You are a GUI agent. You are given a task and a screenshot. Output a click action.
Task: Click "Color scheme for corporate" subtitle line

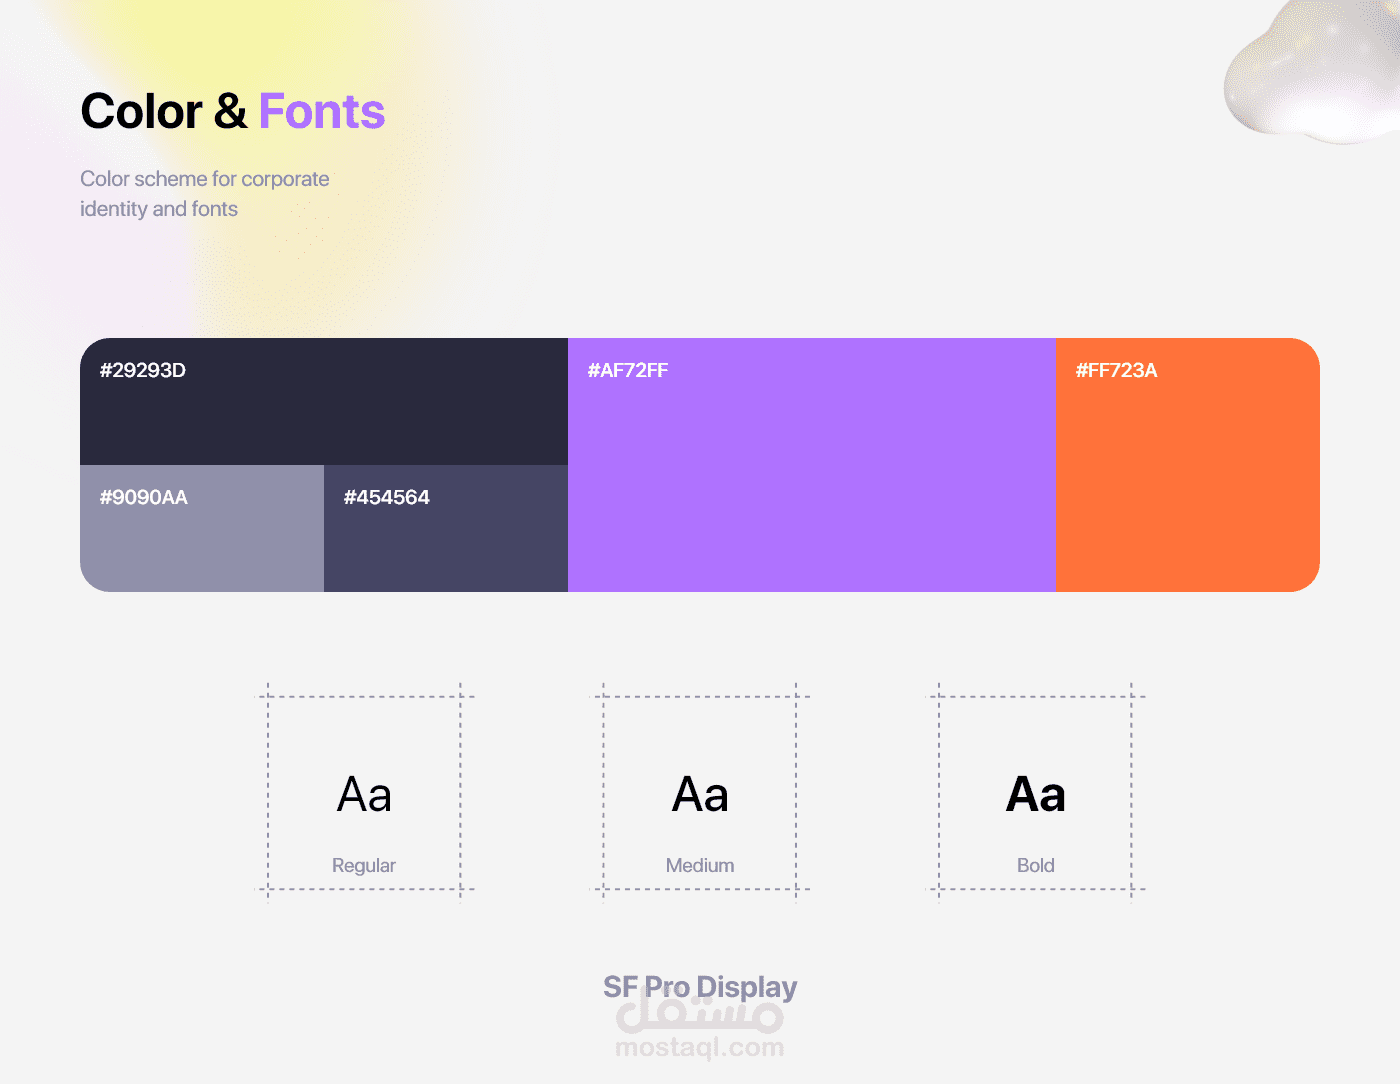pyautogui.click(x=205, y=179)
